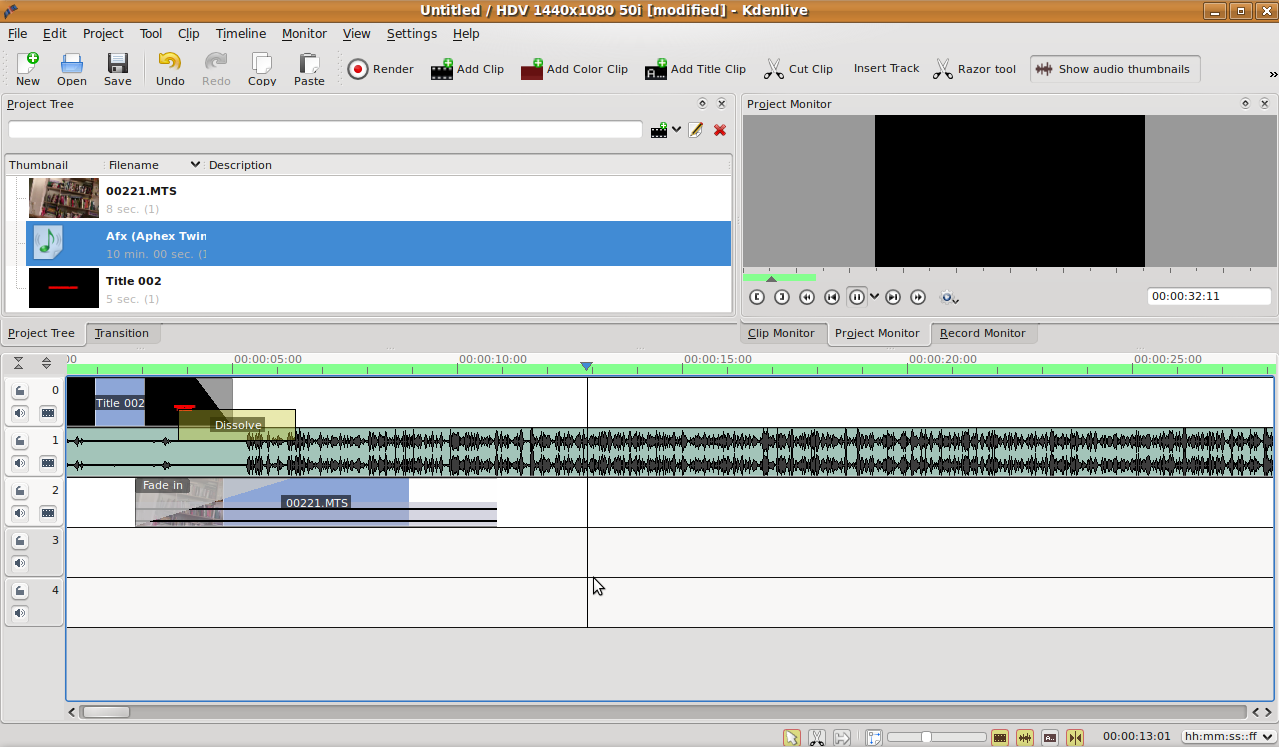Mute audio on track 3
1279x747 pixels.
20,563
